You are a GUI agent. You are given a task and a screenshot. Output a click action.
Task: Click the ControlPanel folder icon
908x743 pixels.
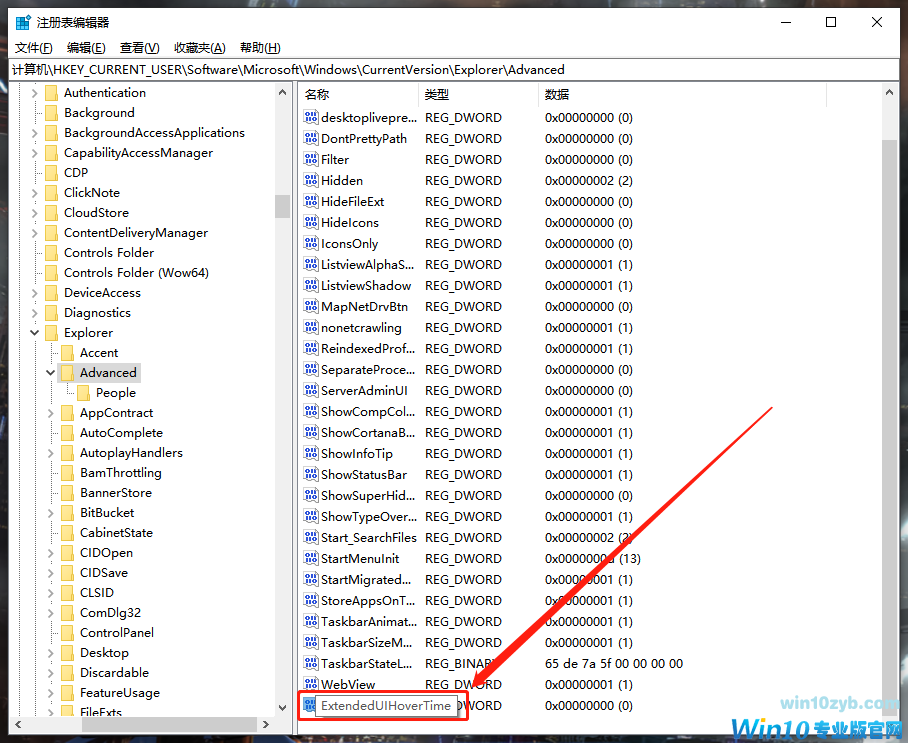(67, 633)
